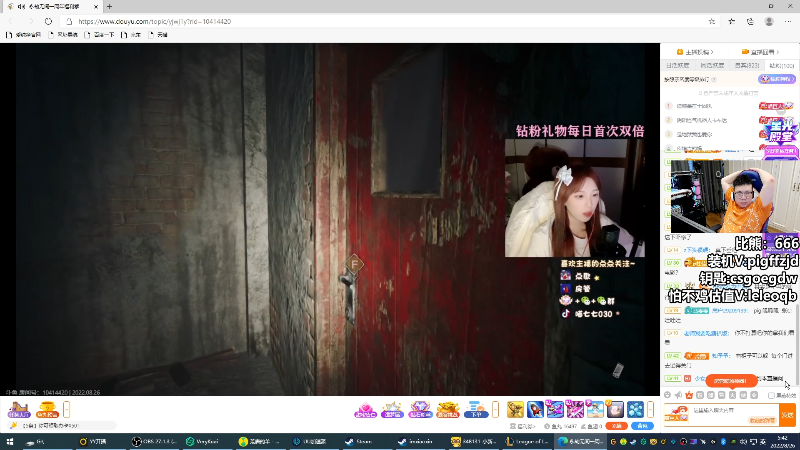800x450 pixels.
Task: Click the help question mark beside ranking title
Action: click(x=714, y=80)
